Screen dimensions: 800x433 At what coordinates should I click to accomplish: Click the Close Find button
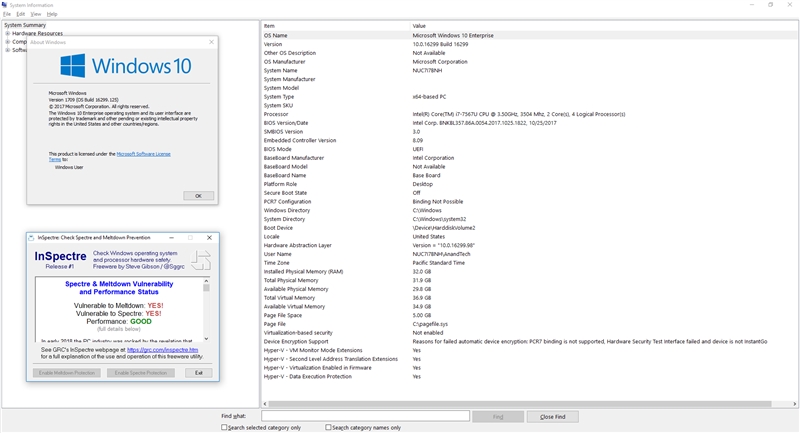tap(553, 417)
